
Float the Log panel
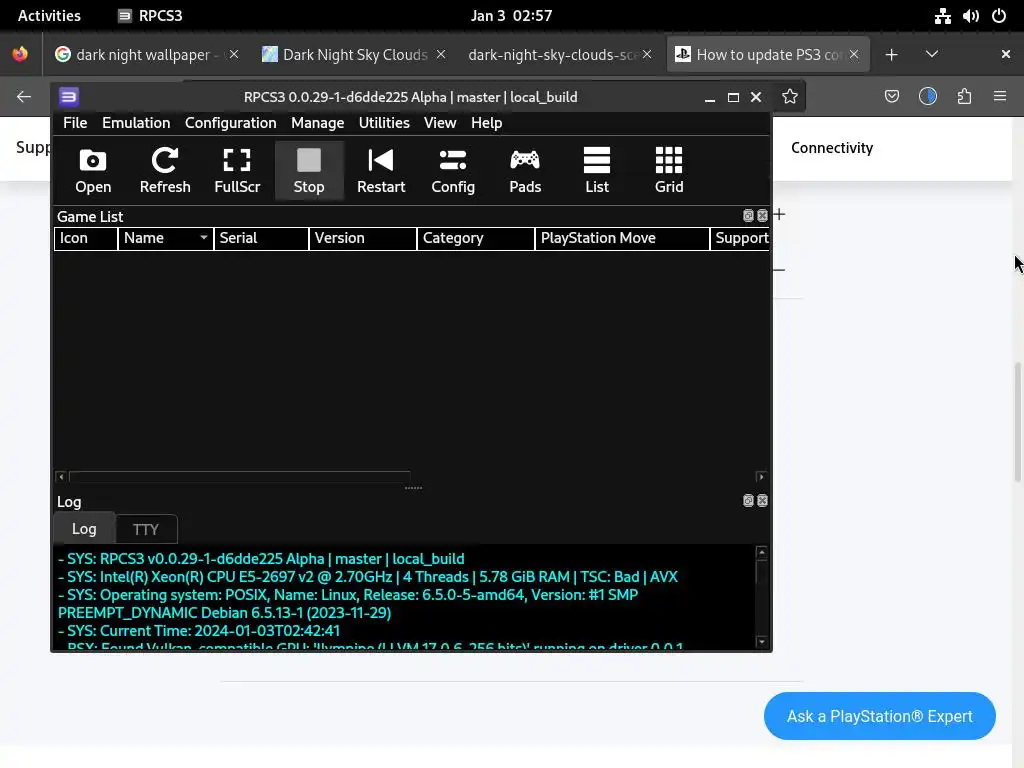748,500
